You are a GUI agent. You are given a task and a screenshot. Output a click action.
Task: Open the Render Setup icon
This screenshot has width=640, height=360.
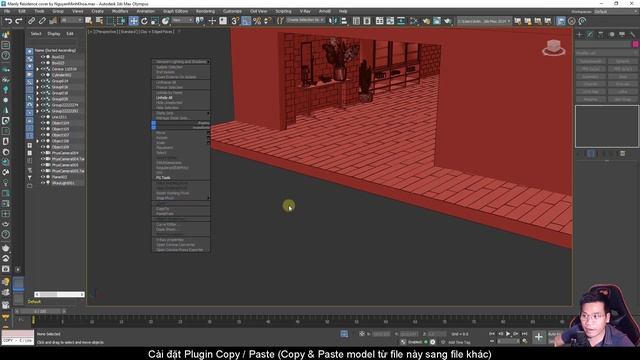click(x=426, y=21)
